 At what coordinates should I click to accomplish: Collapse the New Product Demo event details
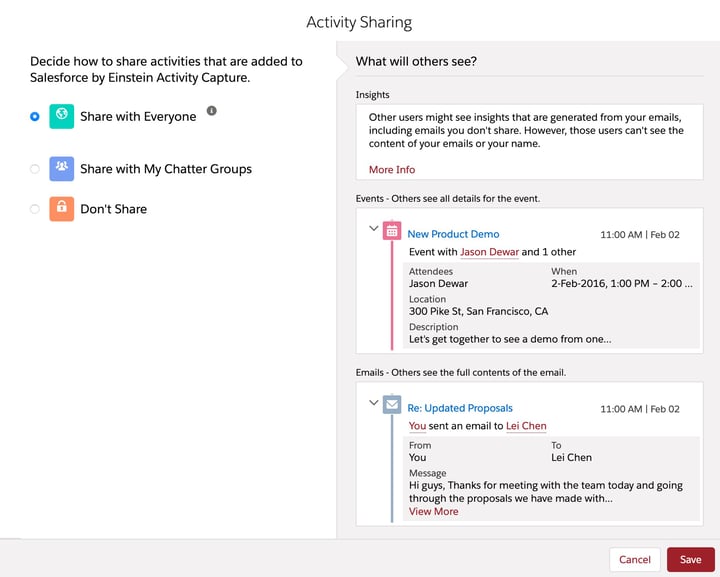click(374, 228)
